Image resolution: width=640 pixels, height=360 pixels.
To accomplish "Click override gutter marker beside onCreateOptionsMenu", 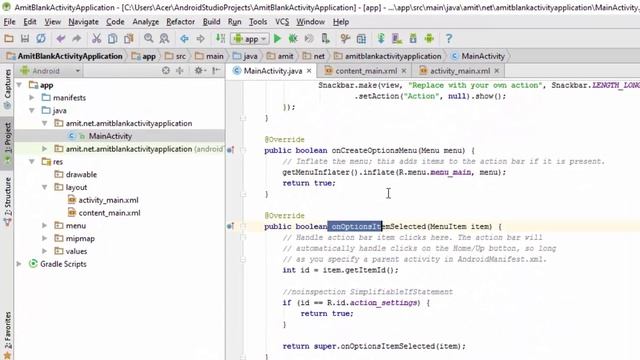I will pyautogui.click(x=231, y=150).
